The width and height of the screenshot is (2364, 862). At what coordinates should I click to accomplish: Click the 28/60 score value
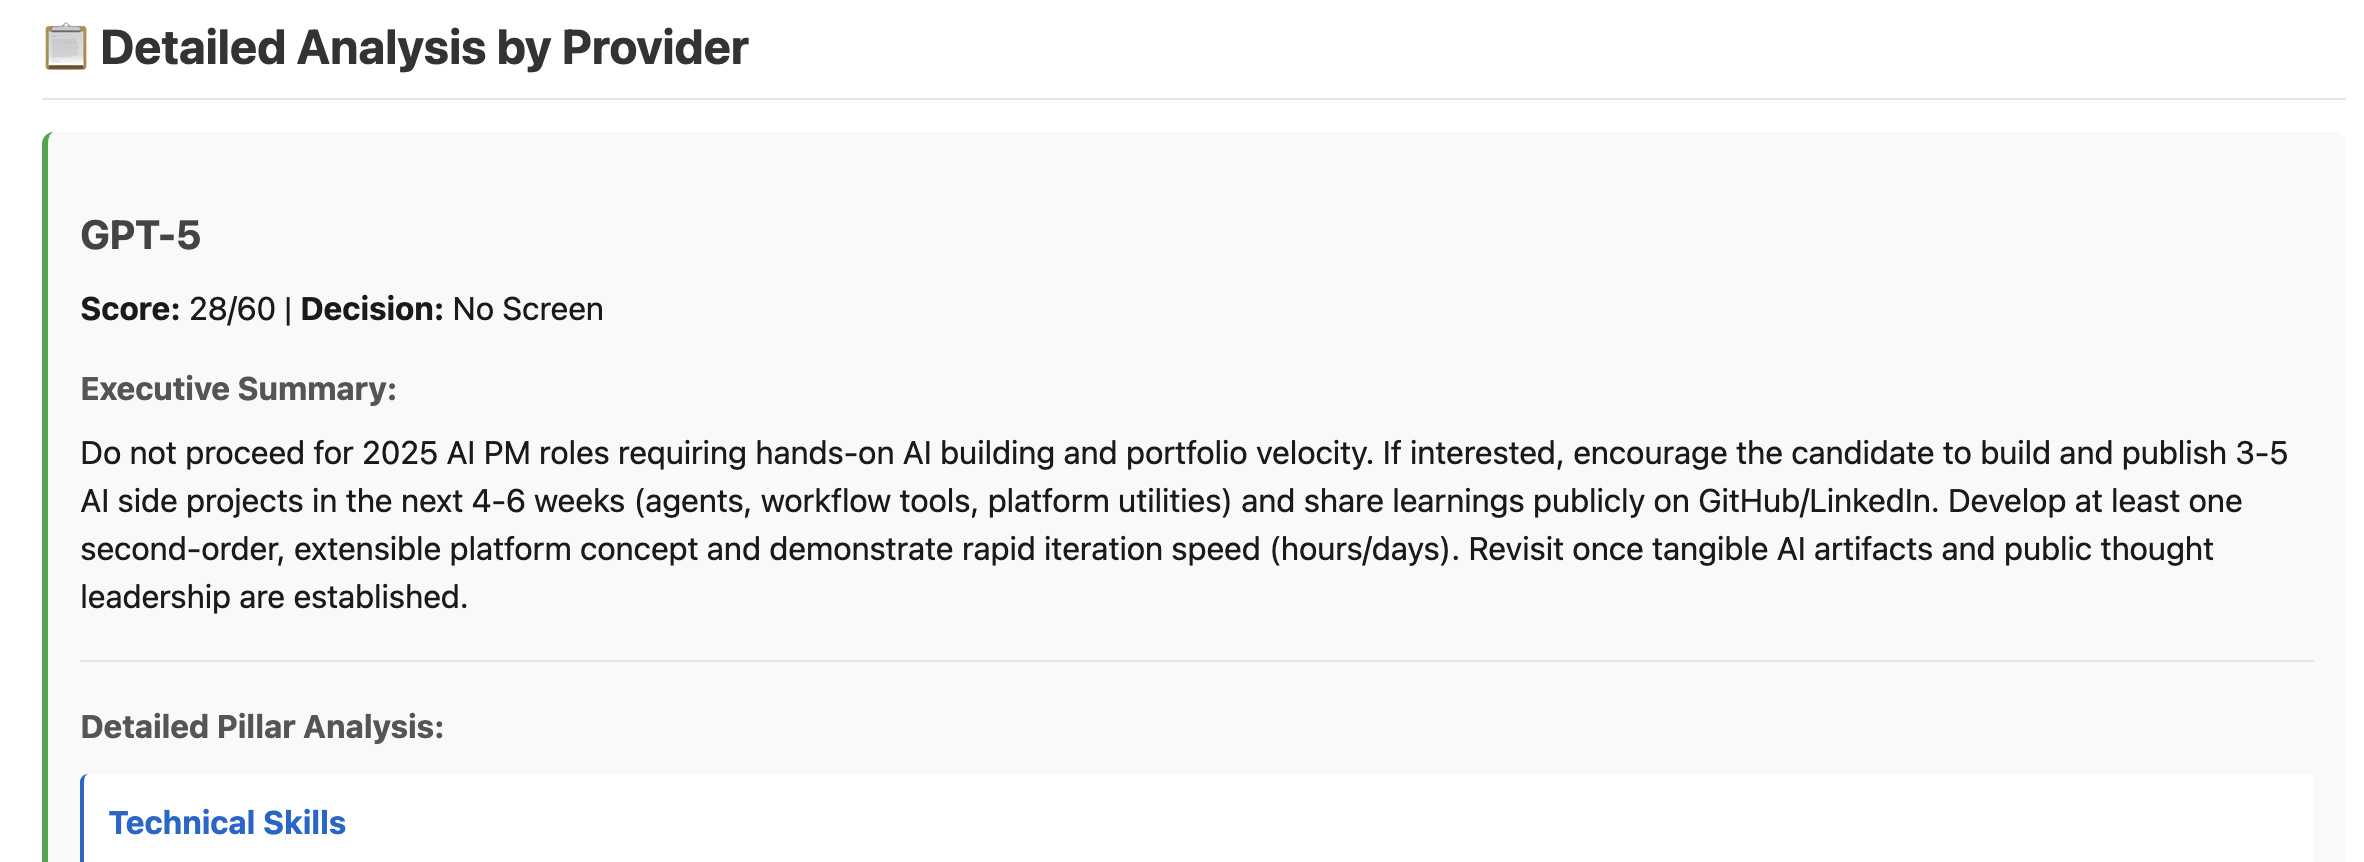tap(232, 310)
